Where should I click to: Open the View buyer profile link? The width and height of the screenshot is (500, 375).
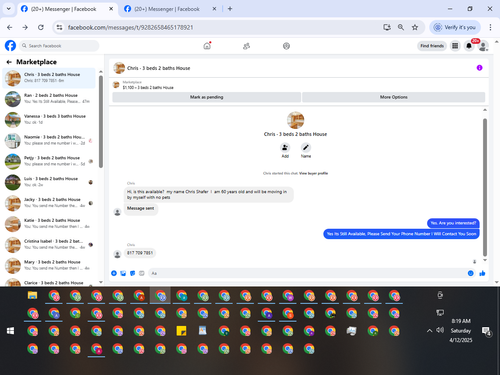click(x=313, y=173)
